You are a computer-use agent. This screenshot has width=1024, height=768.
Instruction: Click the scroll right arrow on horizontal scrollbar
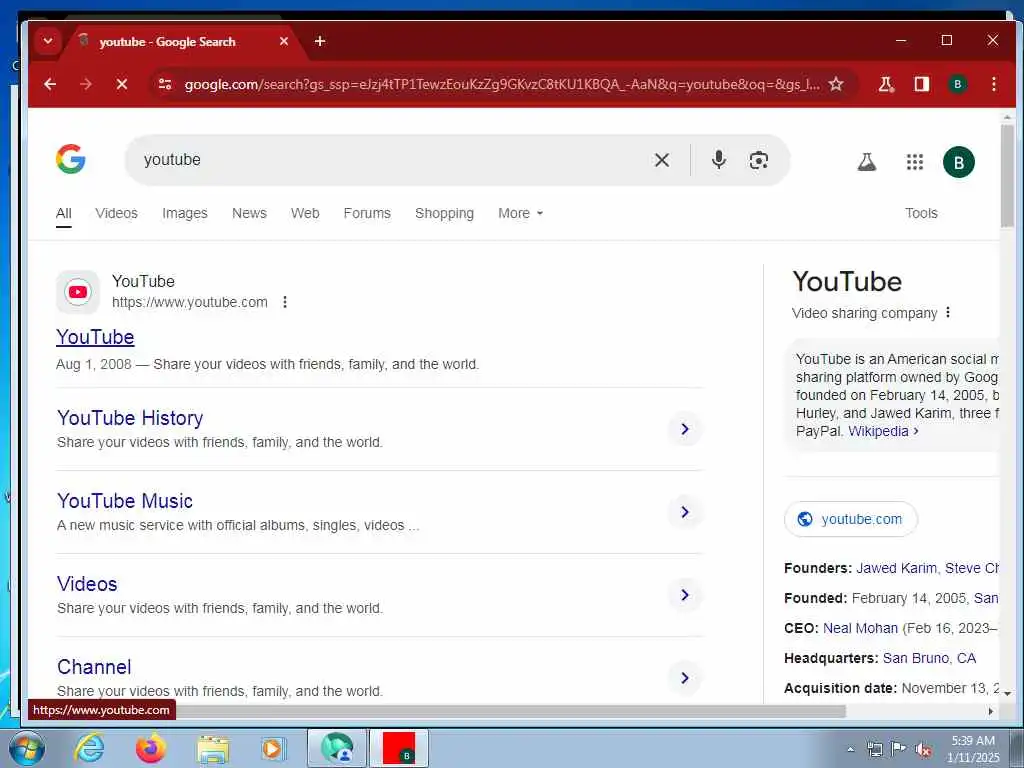pyautogui.click(x=991, y=711)
